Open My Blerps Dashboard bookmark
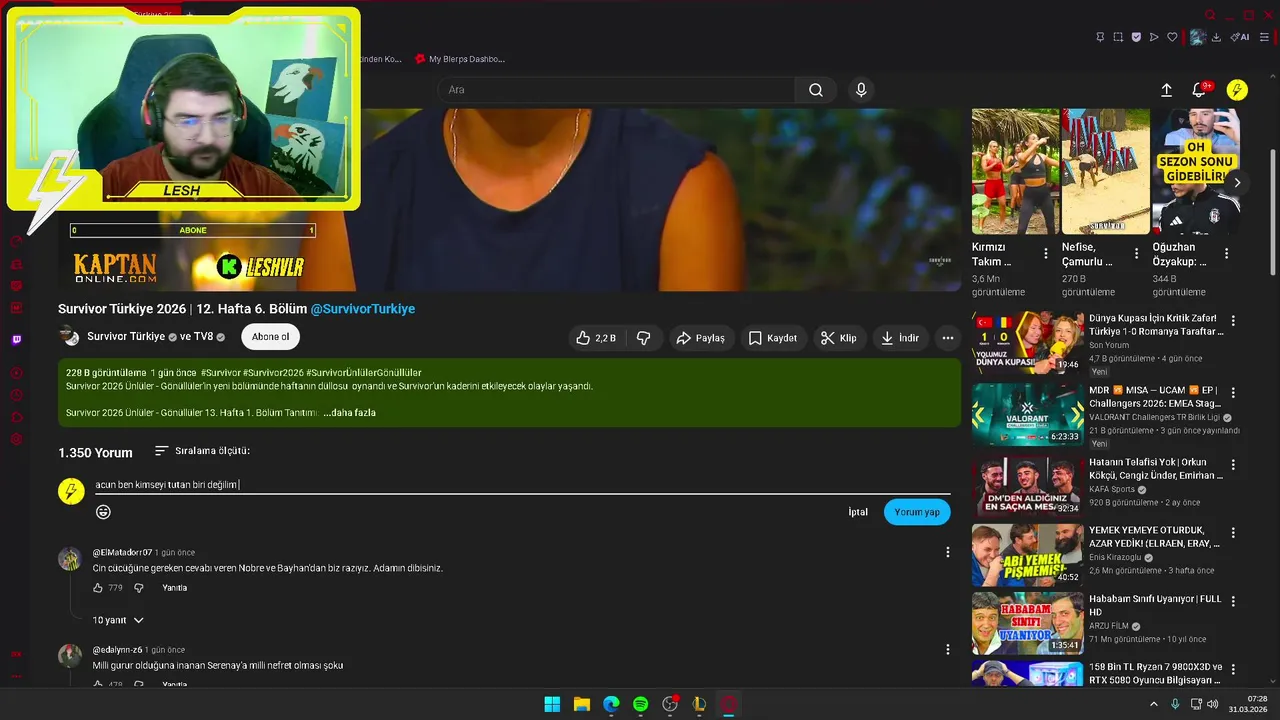 [460, 59]
